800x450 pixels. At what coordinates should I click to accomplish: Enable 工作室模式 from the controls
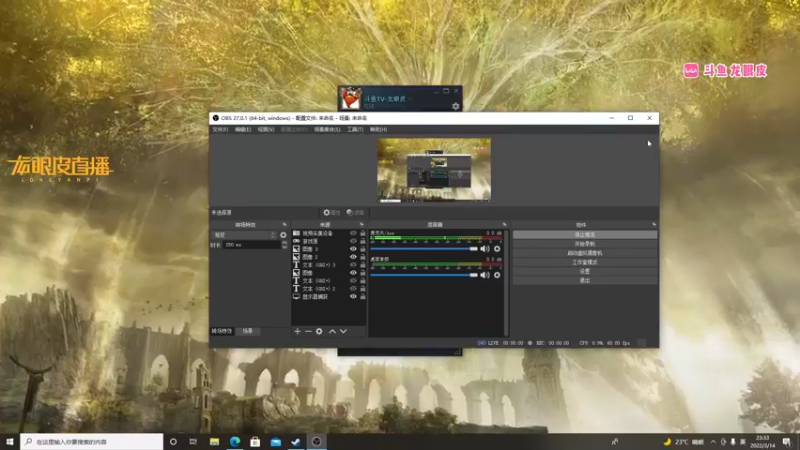click(585, 262)
